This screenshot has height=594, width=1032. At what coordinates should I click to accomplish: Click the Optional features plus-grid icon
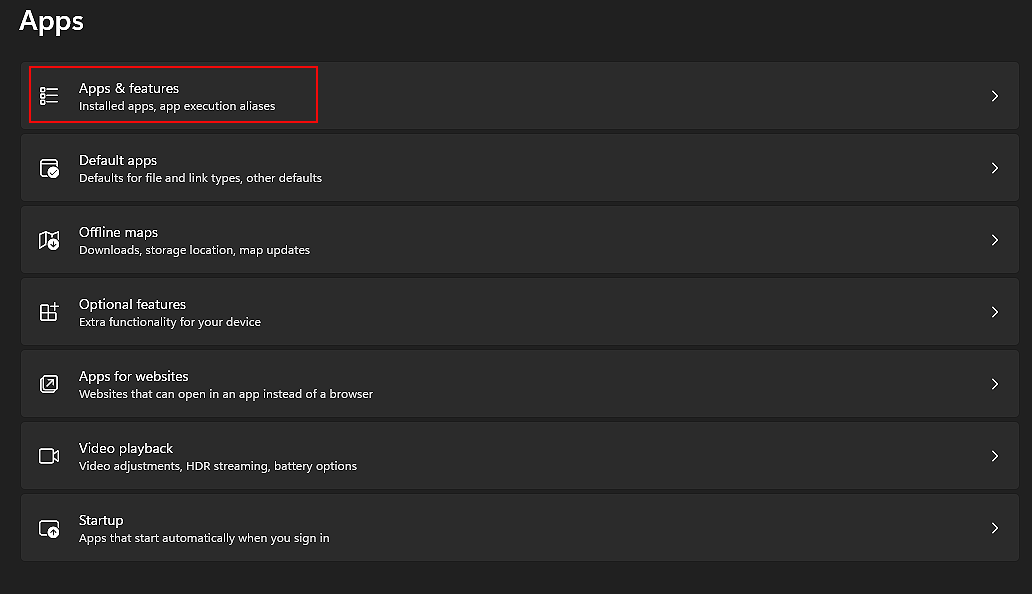(x=49, y=311)
